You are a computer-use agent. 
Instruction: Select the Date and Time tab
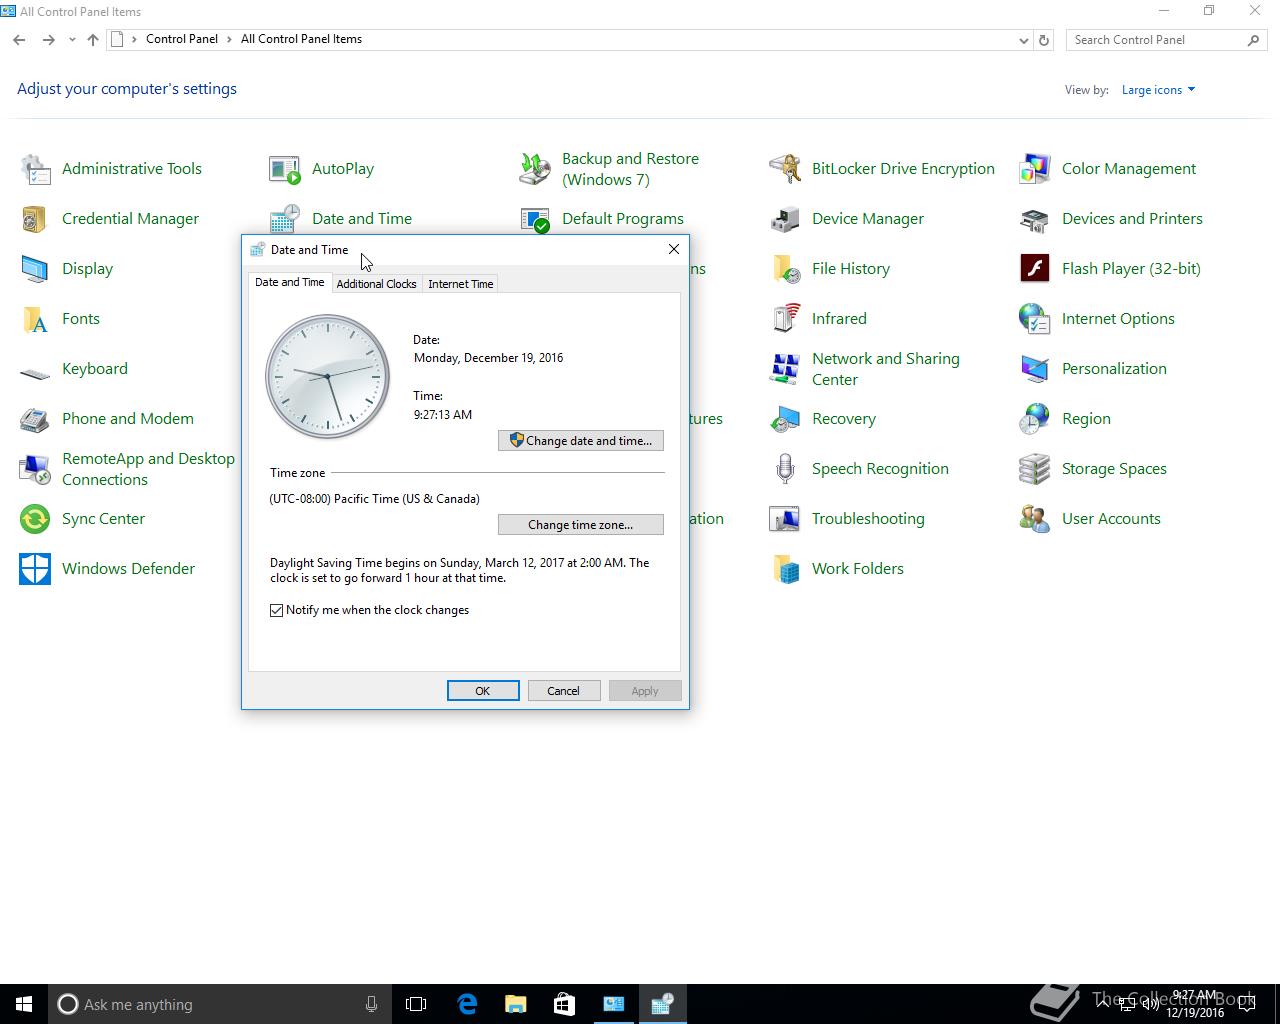290,282
